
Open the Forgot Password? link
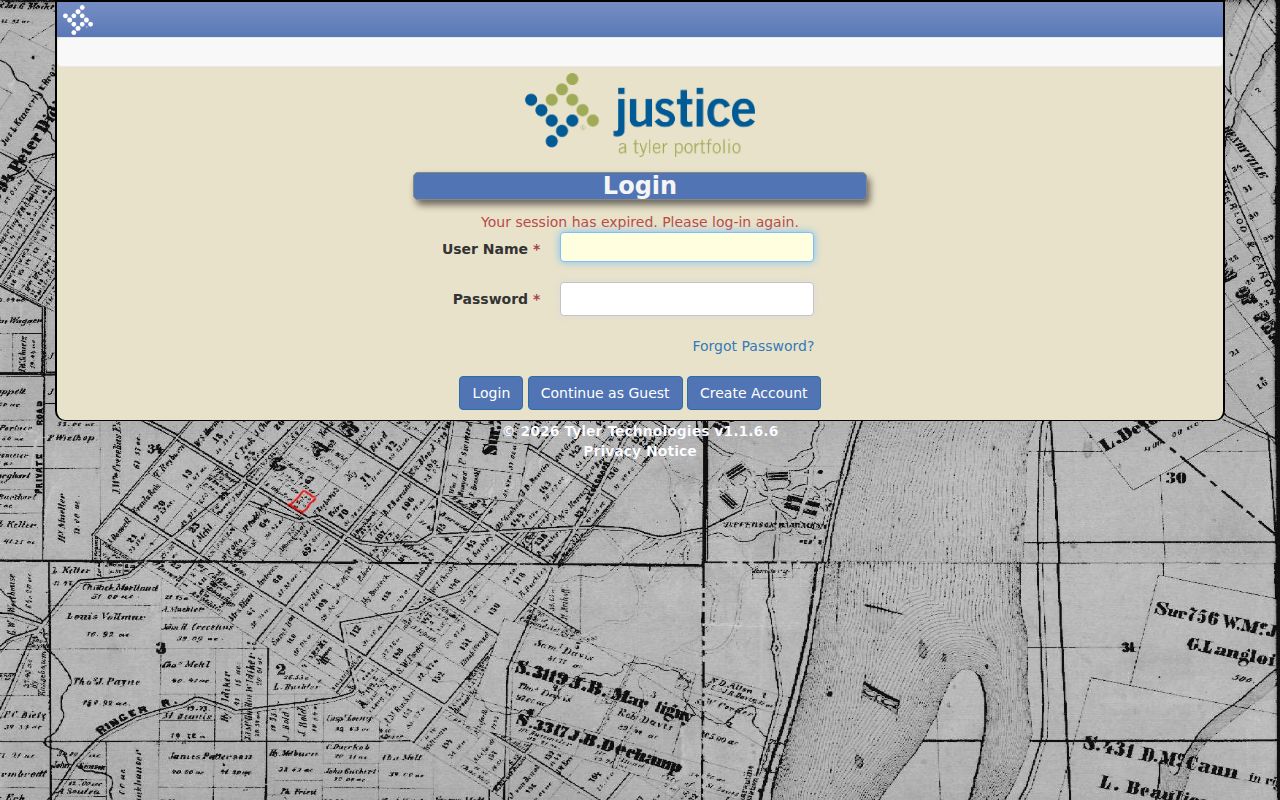tap(753, 346)
